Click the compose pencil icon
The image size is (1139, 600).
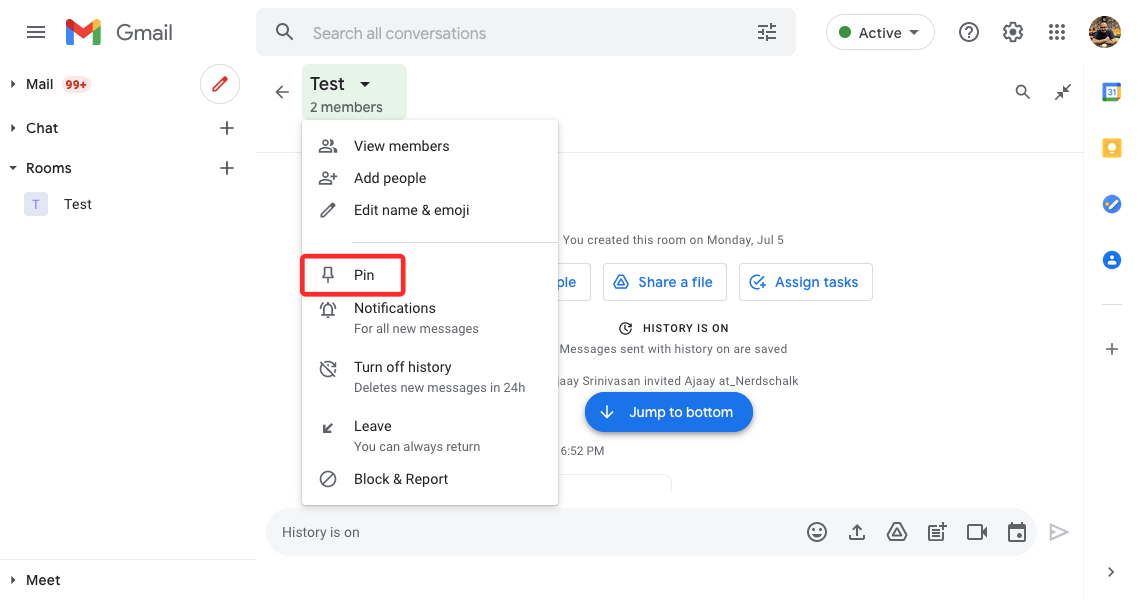tap(220, 85)
